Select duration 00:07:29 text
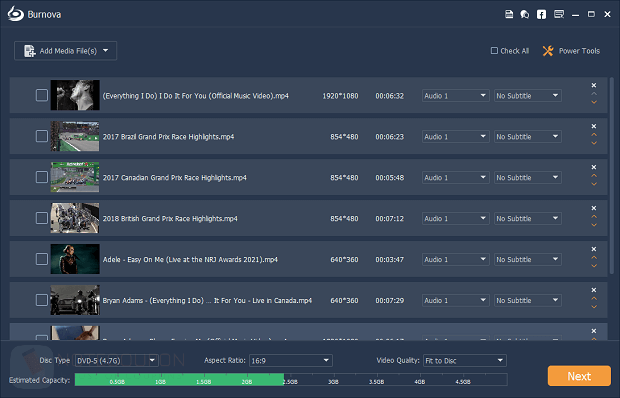620x398 pixels. click(x=389, y=300)
